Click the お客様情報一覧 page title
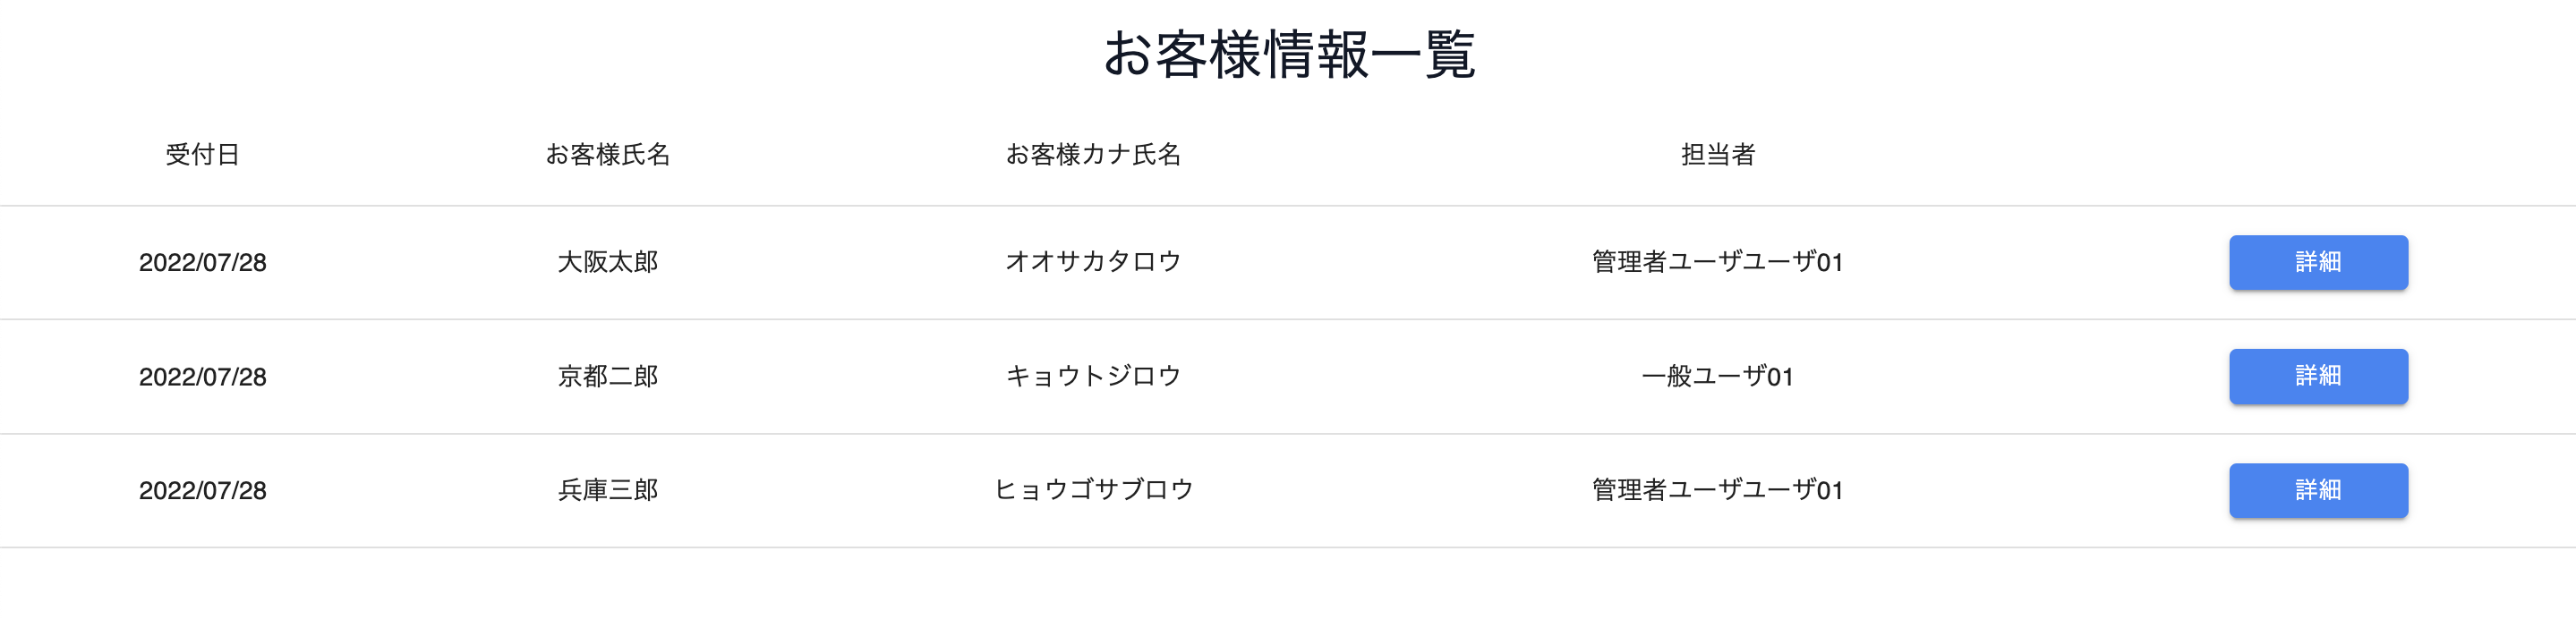 [x=1288, y=55]
